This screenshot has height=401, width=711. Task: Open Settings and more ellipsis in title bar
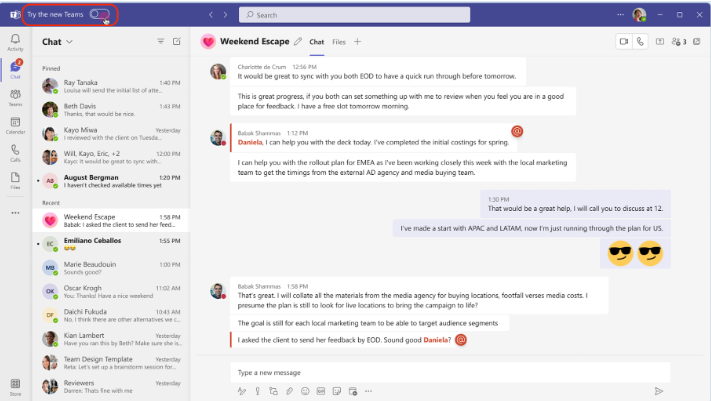pyautogui.click(x=620, y=15)
